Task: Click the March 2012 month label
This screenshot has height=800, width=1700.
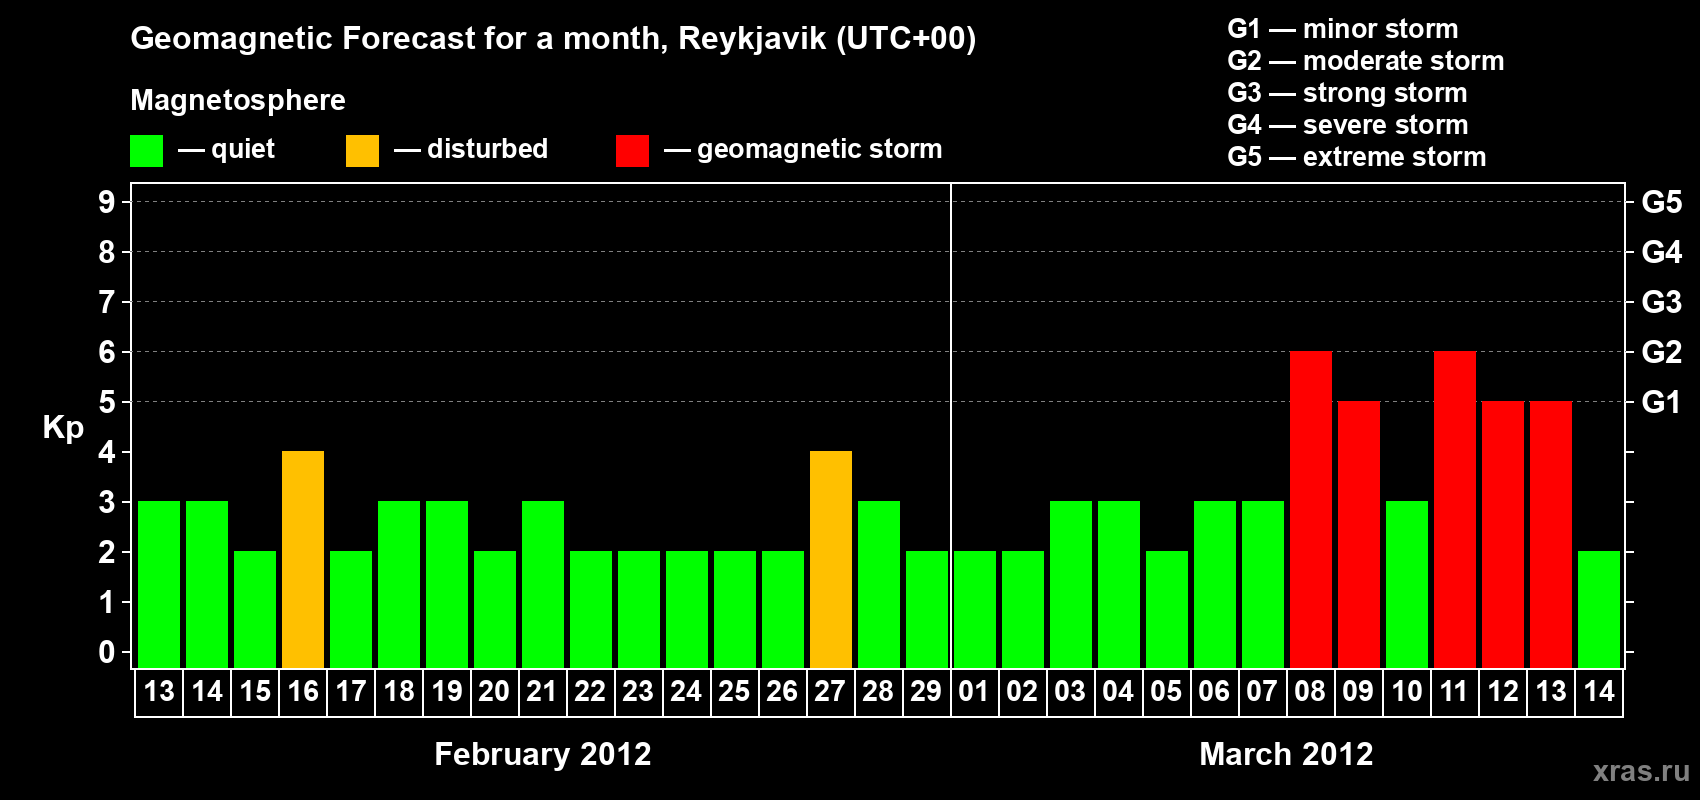Action: coord(1286,754)
